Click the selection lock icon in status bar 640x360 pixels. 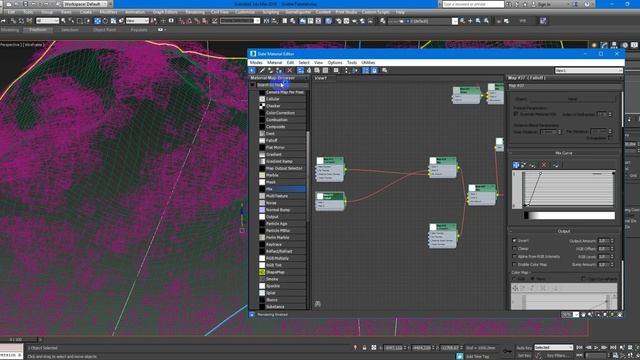364,348
